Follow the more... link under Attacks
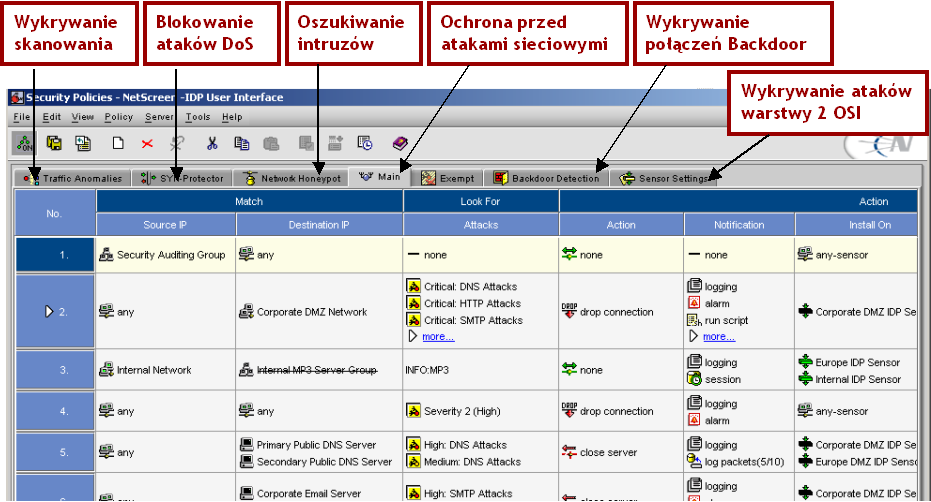Image resolution: width=931 pixels, height=502 pixels. 438,337
